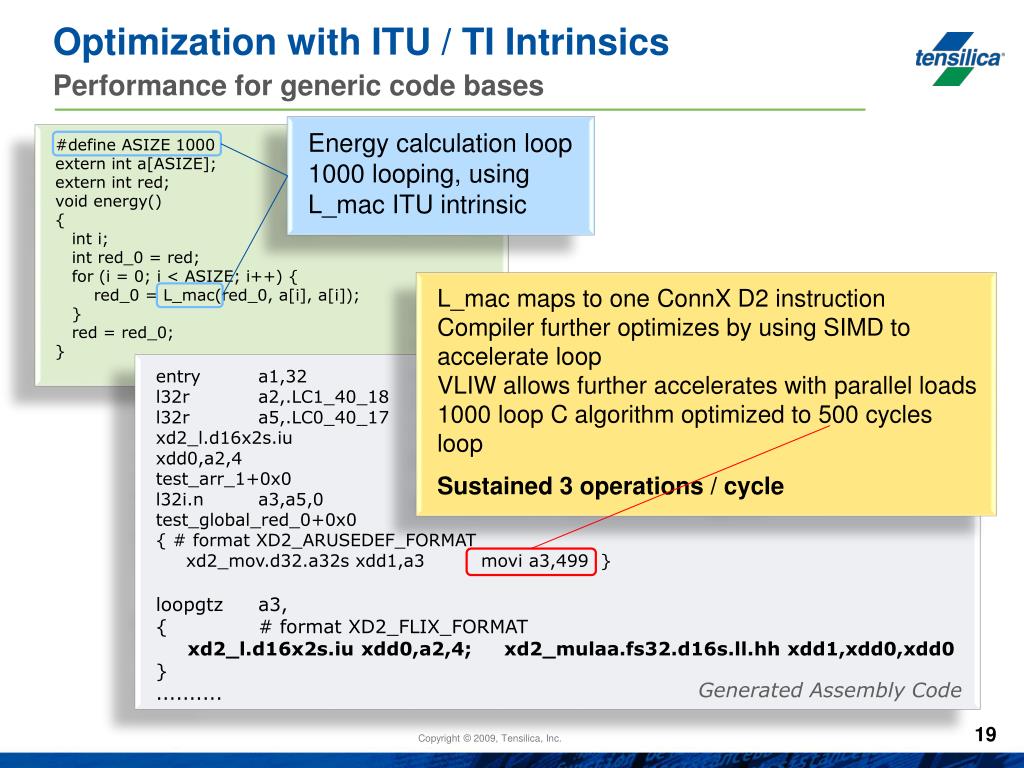This screenshot has height=768, width=1024.
Task: Click the slide title 'Optimization with ITU / TI Intrinsics'
Action: click(x=361, y=42)
